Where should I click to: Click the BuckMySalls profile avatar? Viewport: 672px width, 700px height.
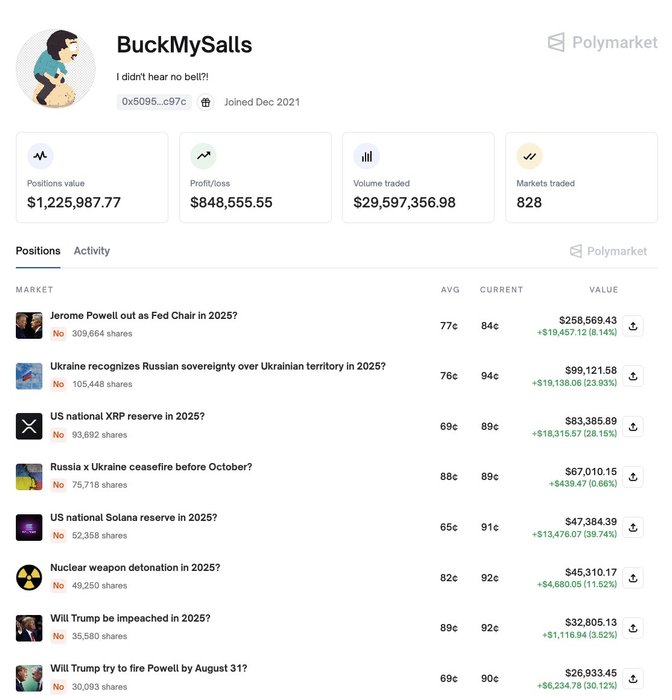coord(56,68)
